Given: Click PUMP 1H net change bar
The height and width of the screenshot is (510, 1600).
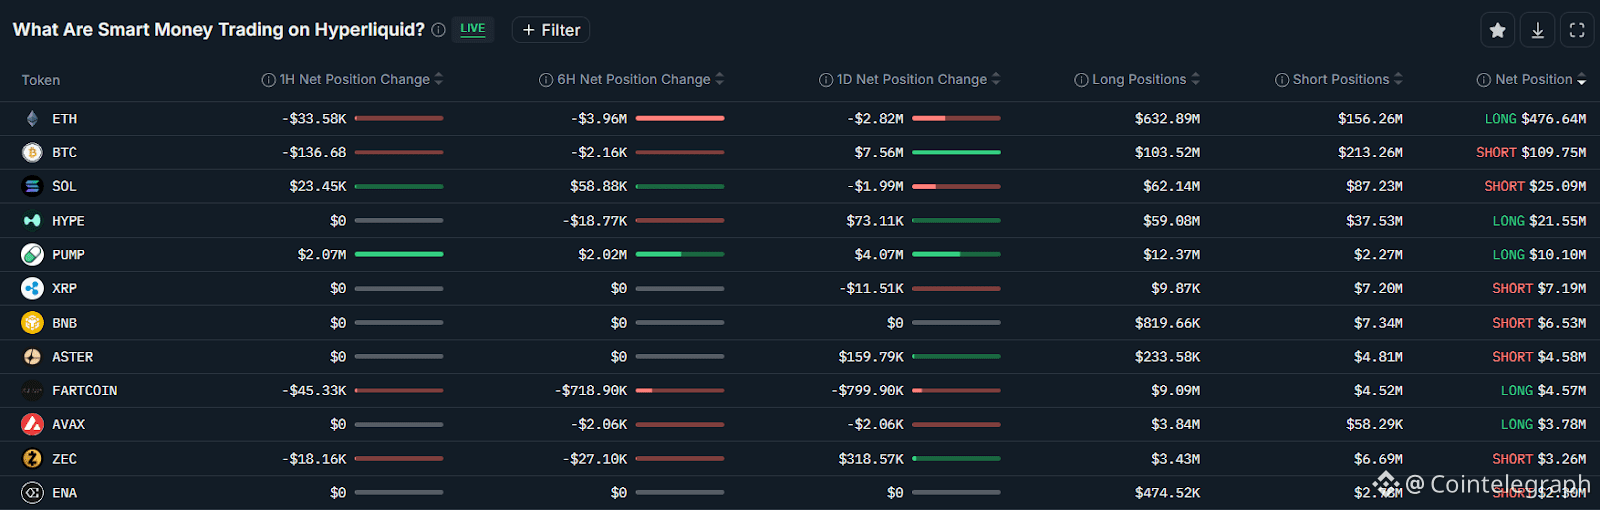Looking at the screenshot, I should click(x=399, y=254).
